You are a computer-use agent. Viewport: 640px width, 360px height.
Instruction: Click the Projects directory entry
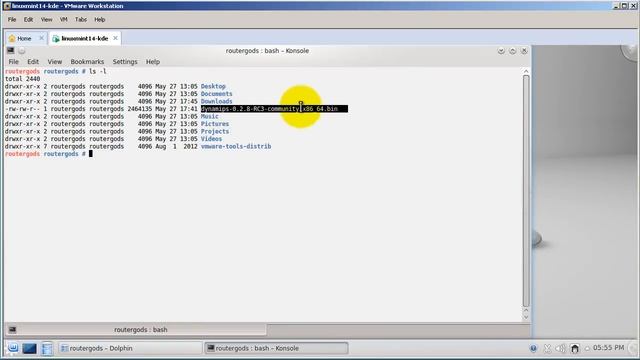pyautogui.click(x=215, y=131)
